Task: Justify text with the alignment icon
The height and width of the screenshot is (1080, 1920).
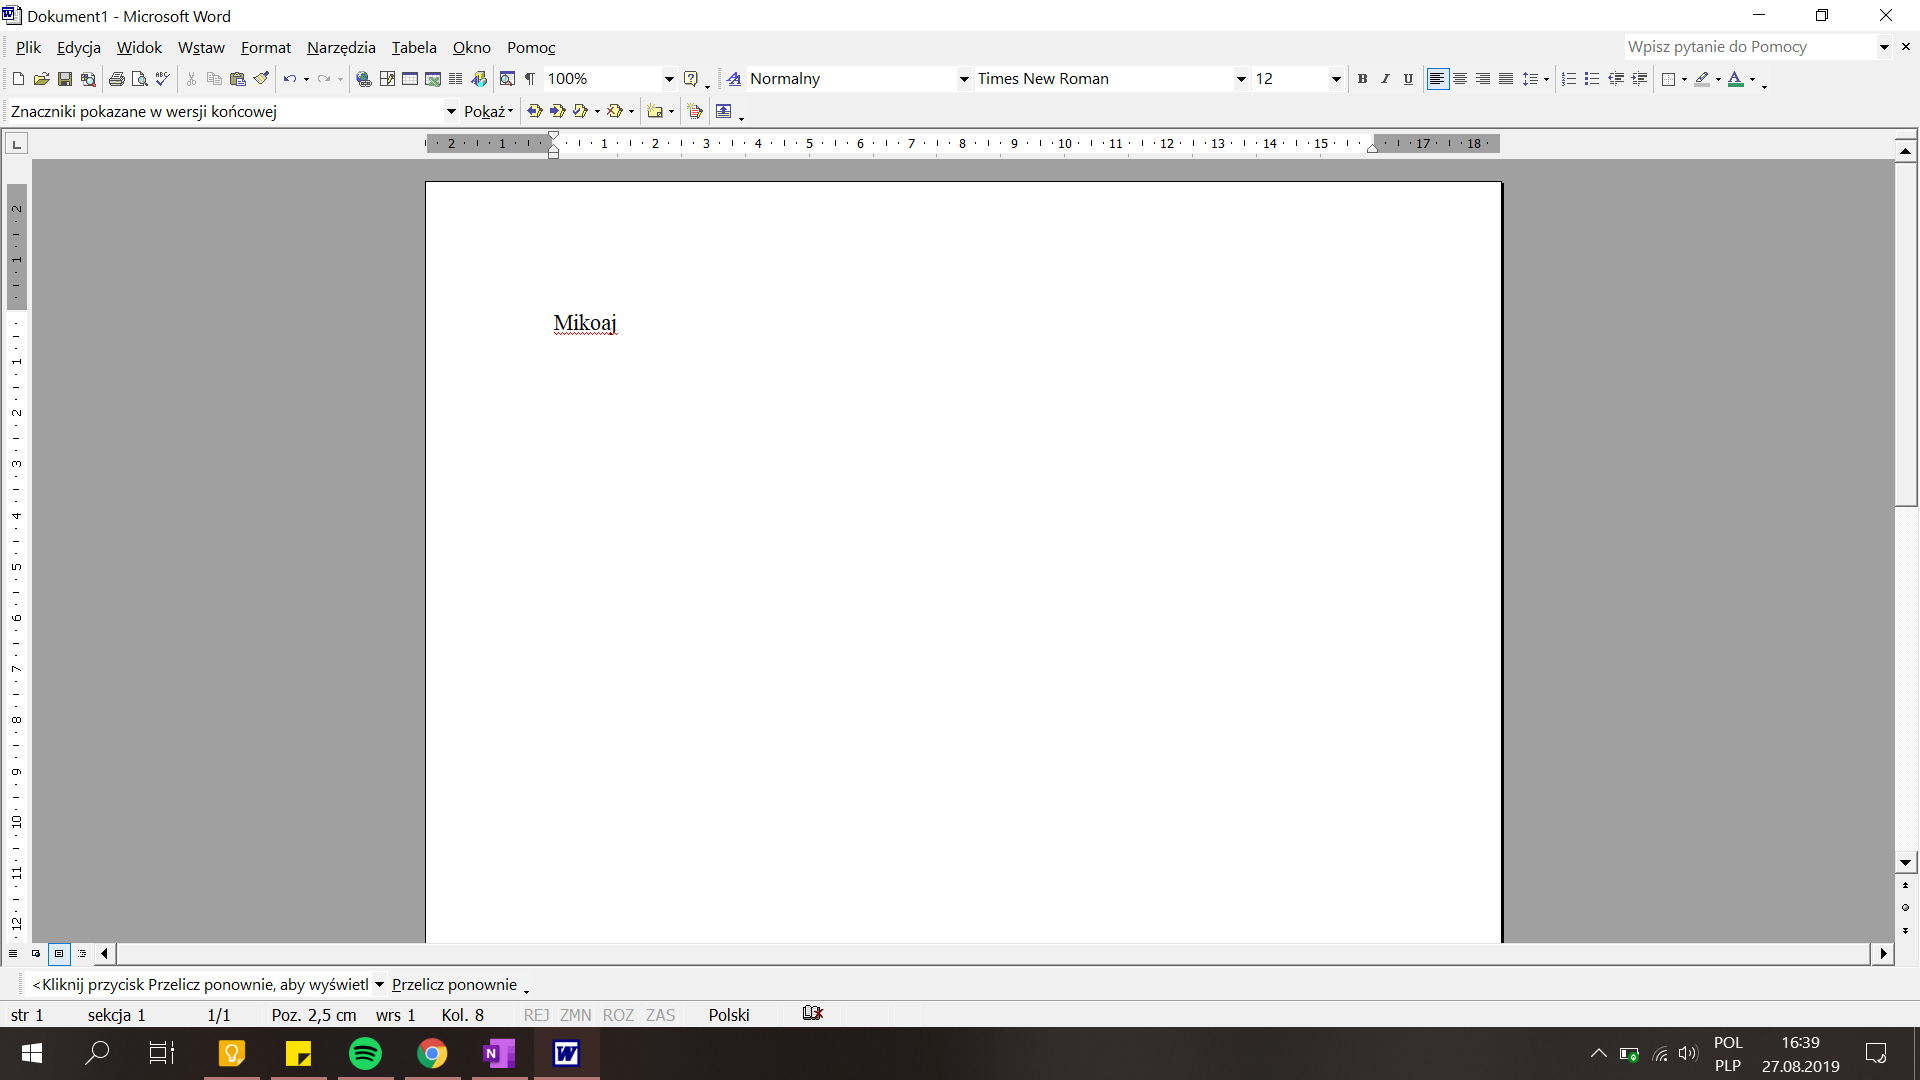Action: click(1506, 79)
